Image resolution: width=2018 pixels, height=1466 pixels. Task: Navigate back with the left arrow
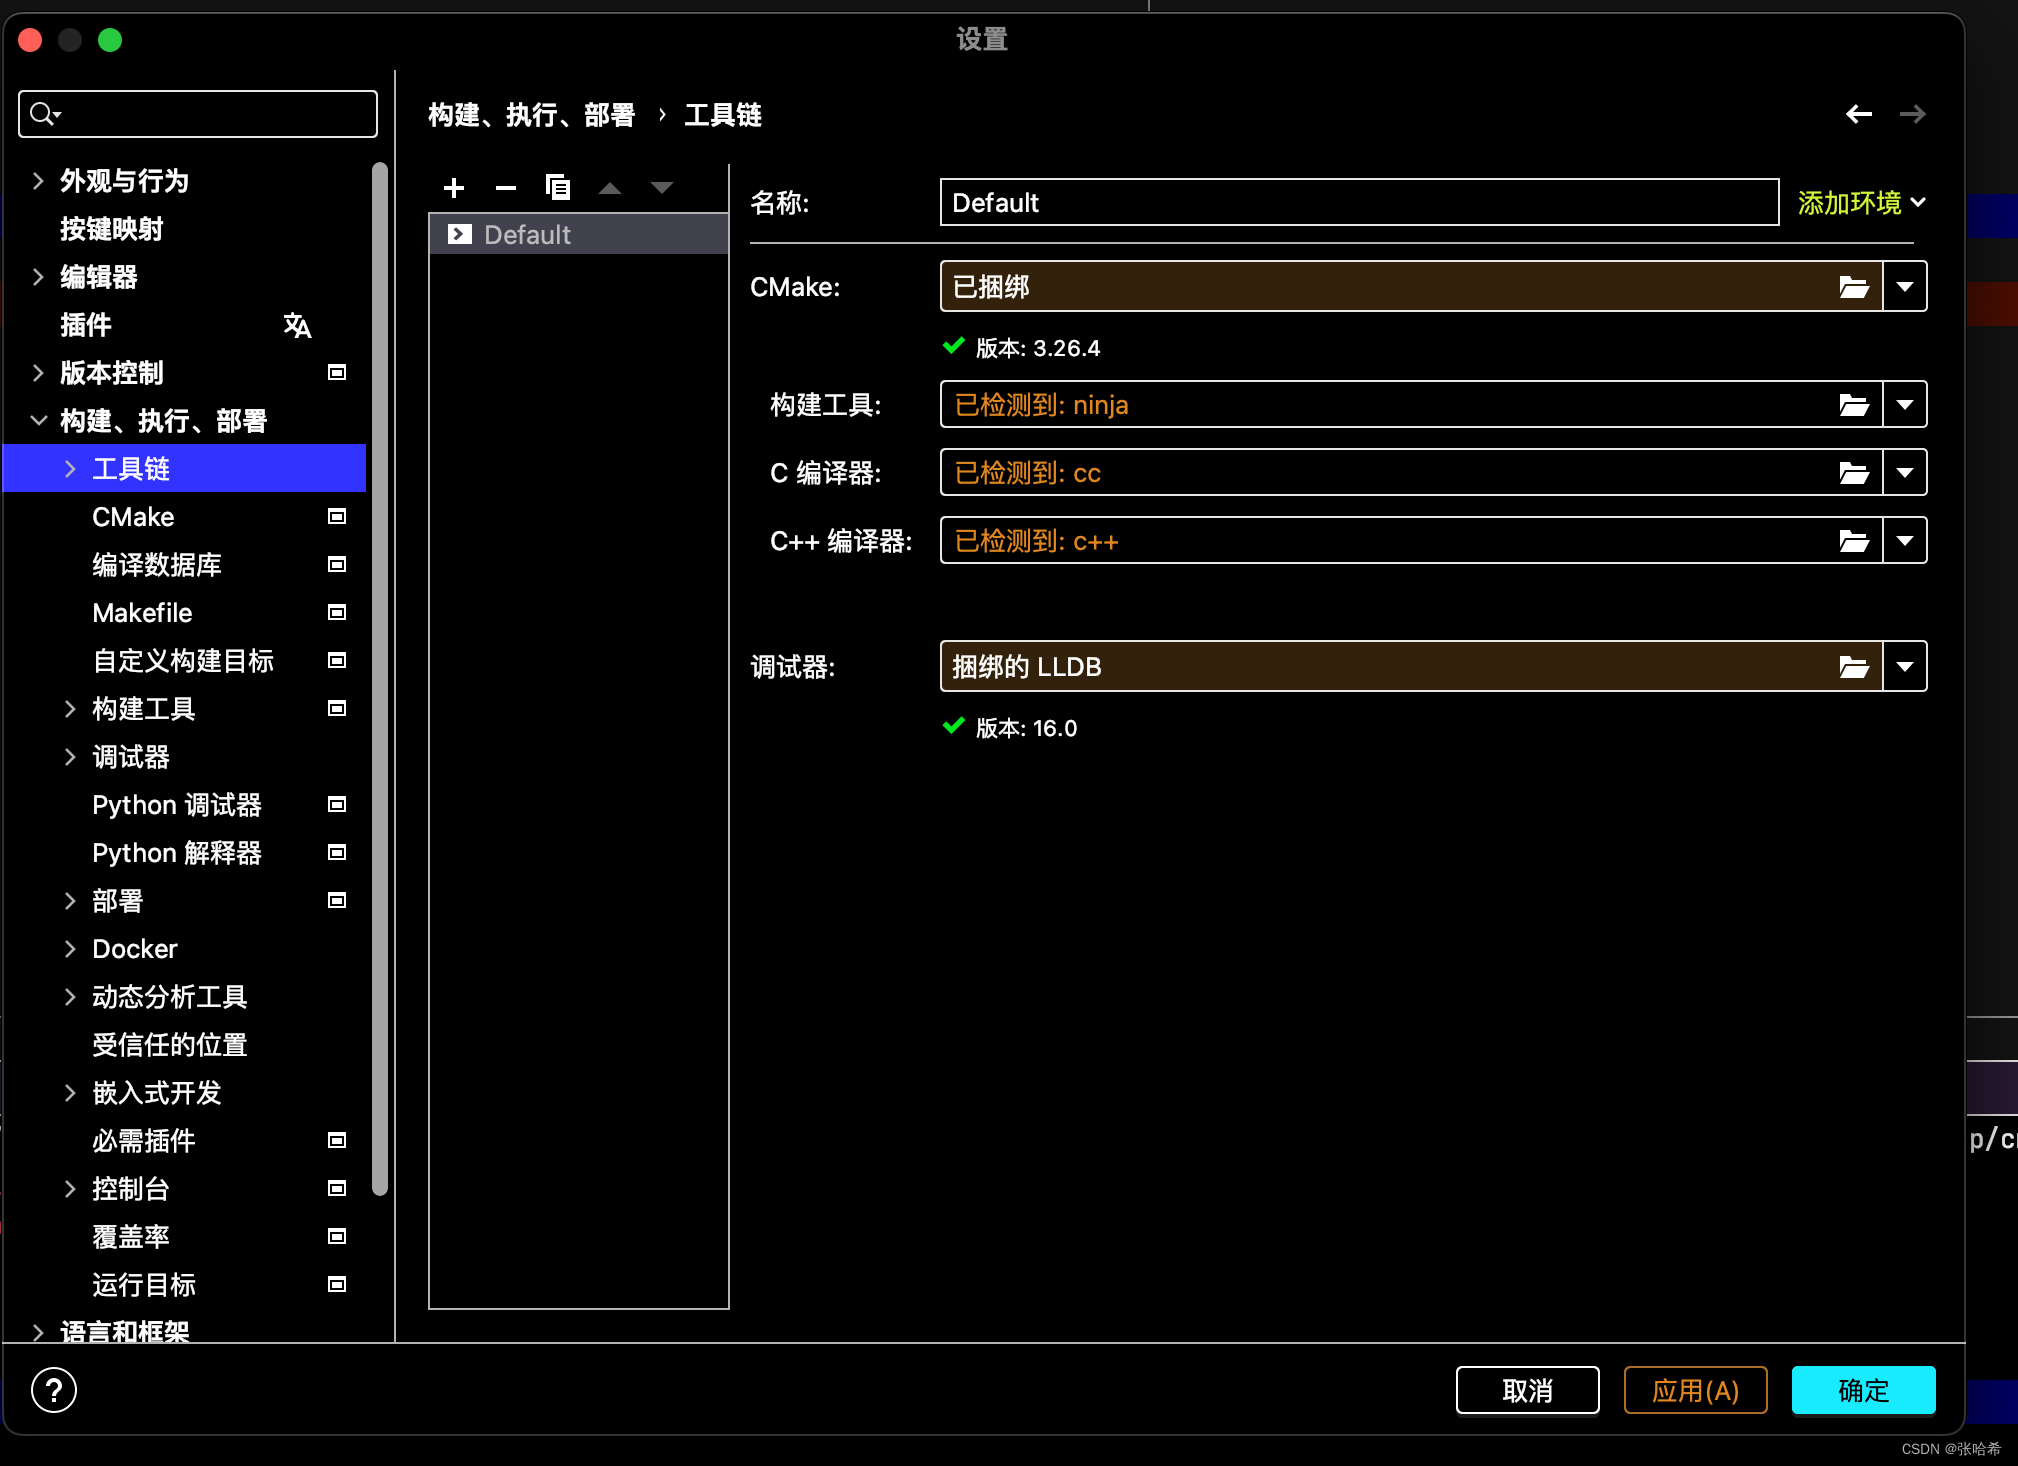click(1858, 114)
